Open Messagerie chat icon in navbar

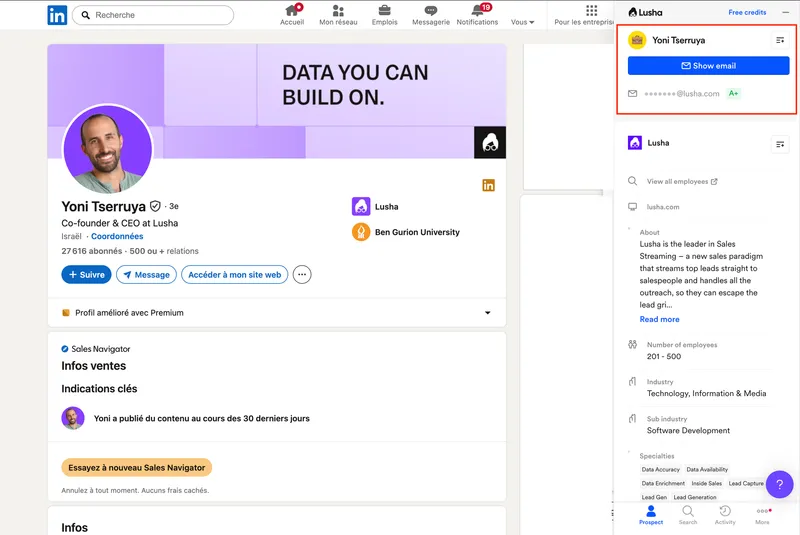[431, 12]
